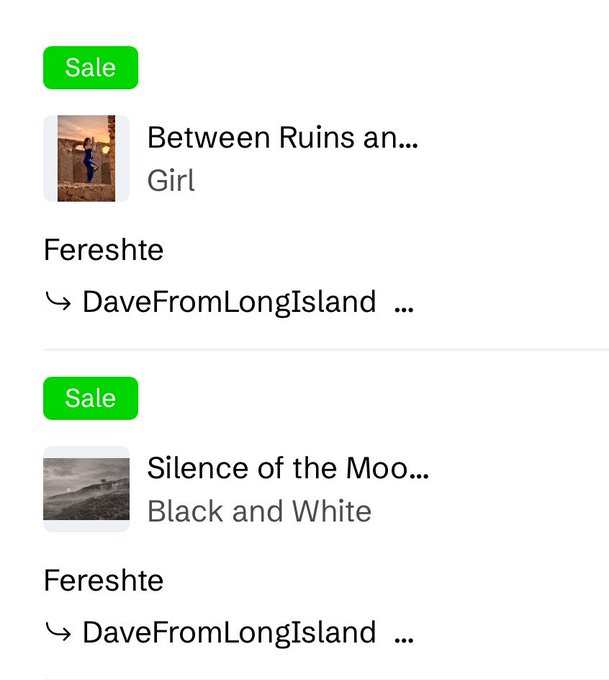609x680 pixels.
Task: View seller Fereshte in second sale
Action: (104, 581)
